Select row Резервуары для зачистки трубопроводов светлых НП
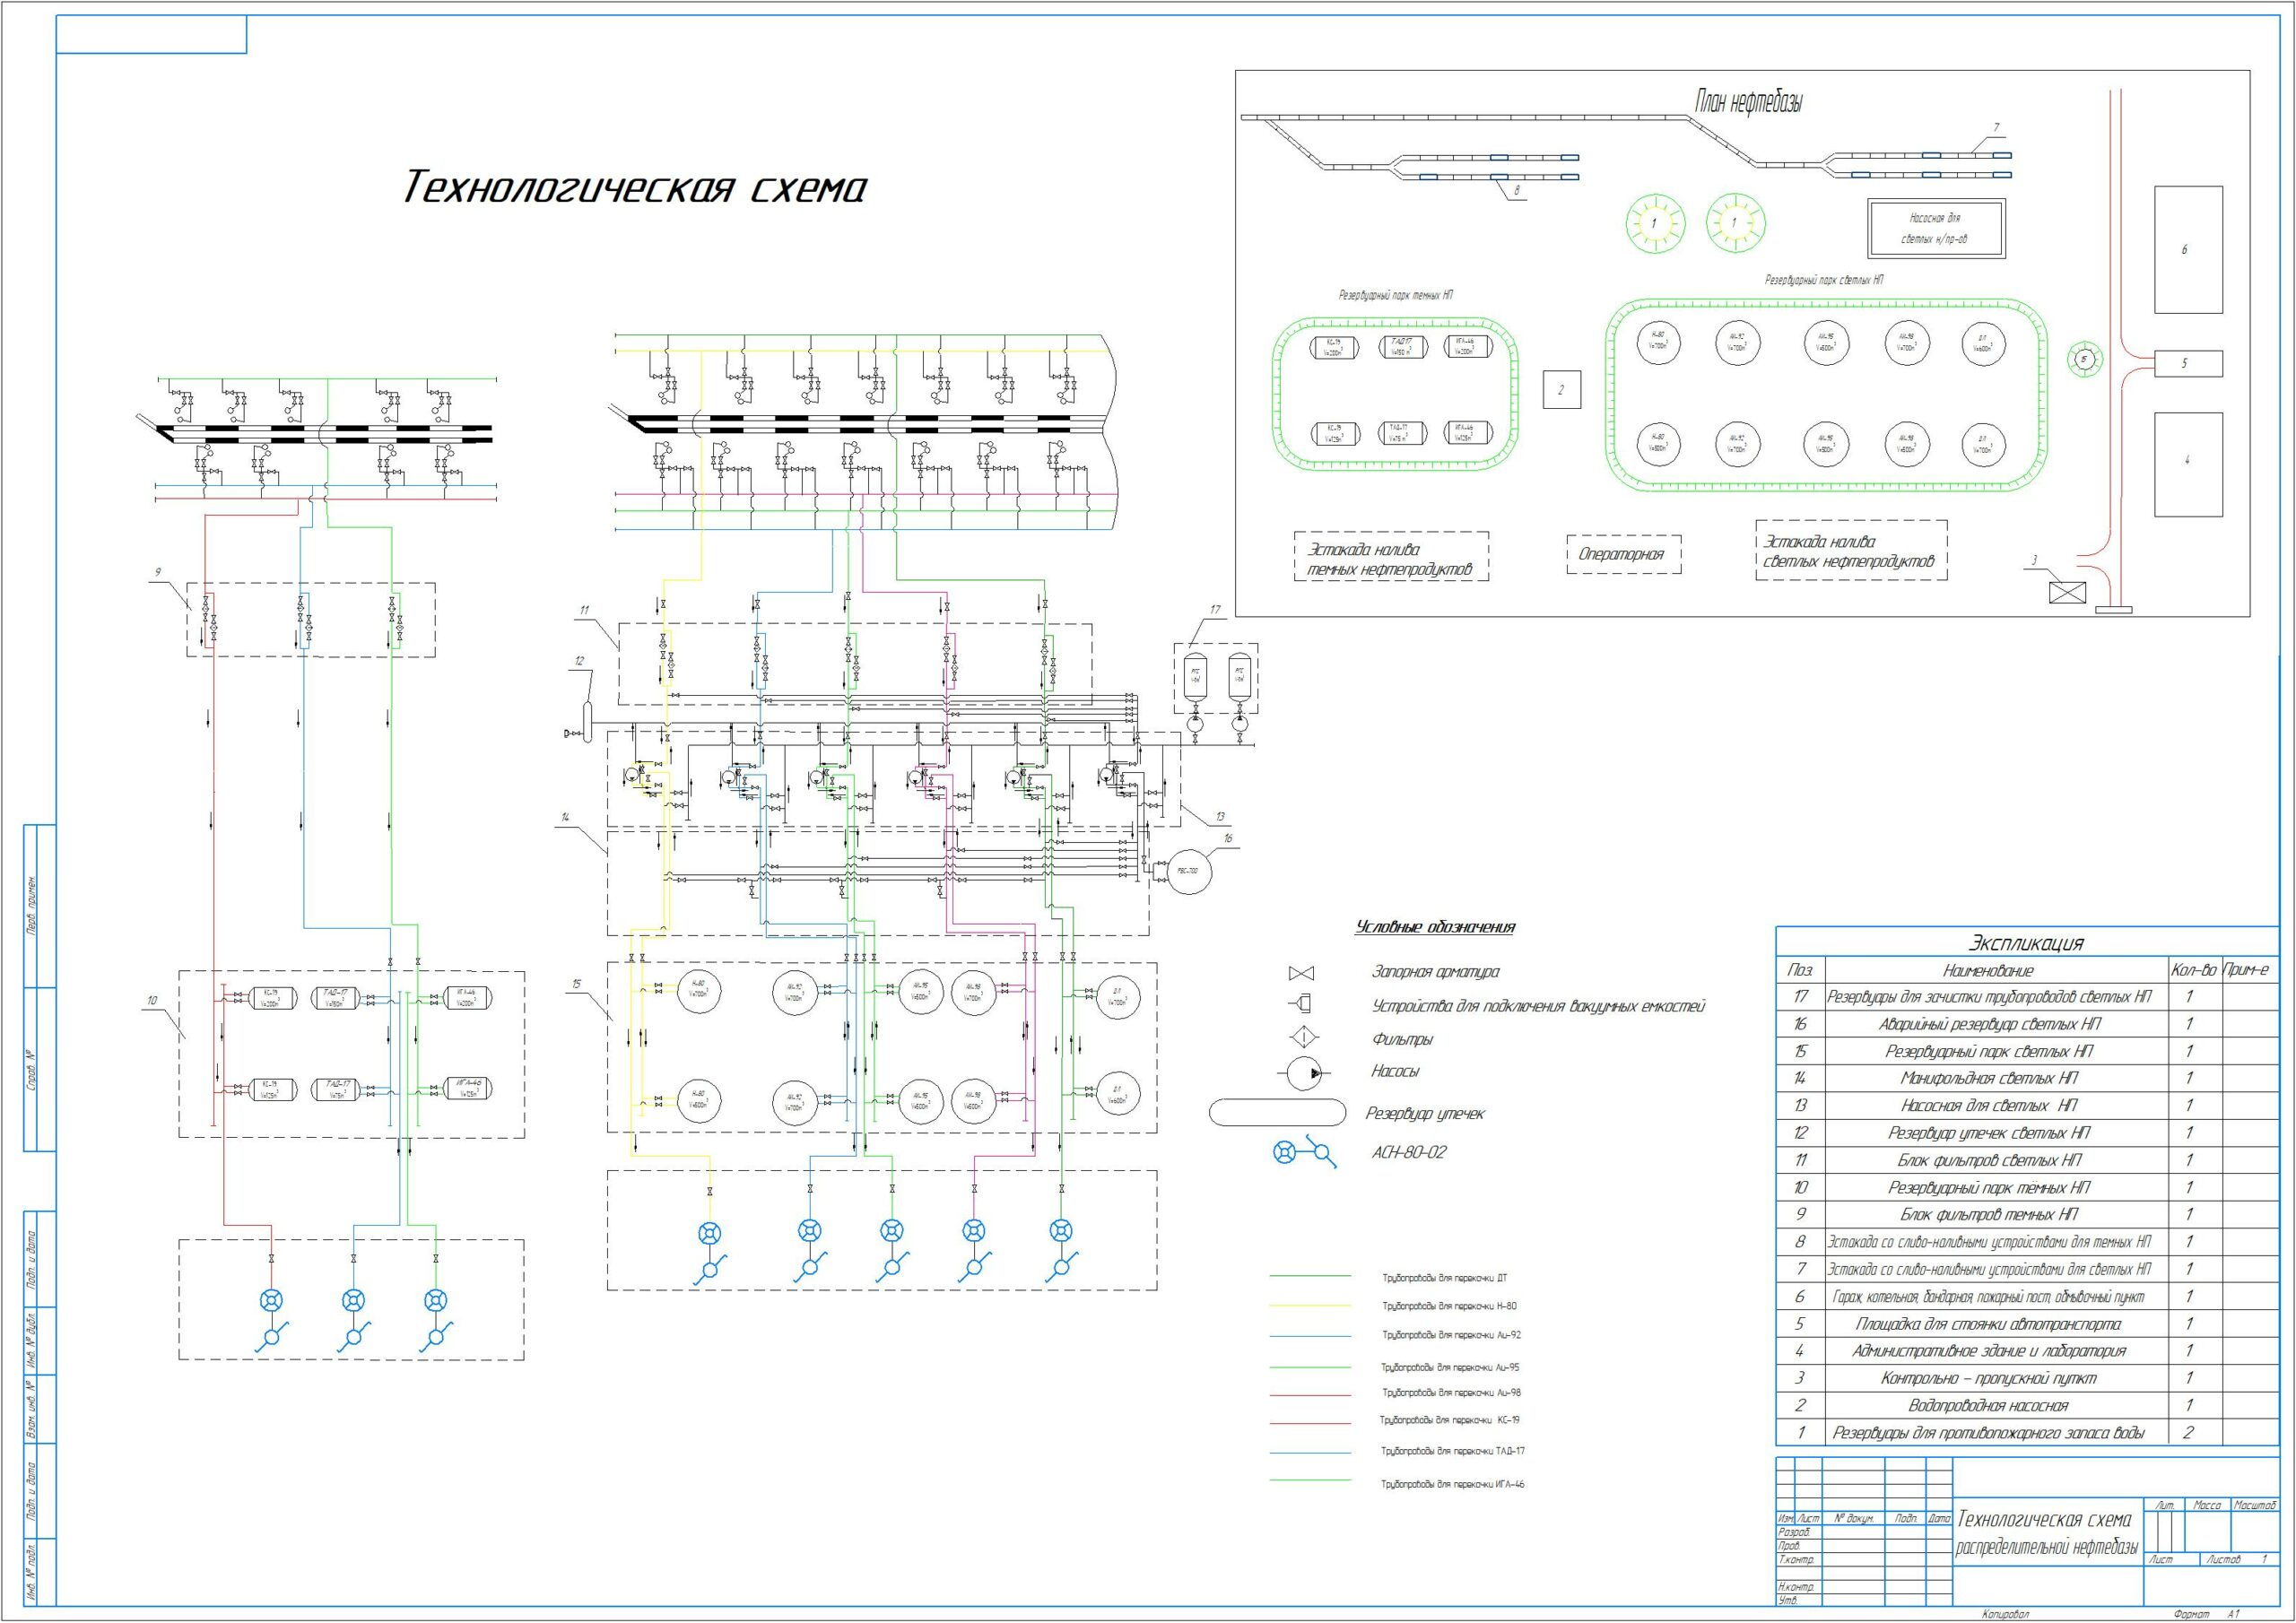 point(2025,997)
